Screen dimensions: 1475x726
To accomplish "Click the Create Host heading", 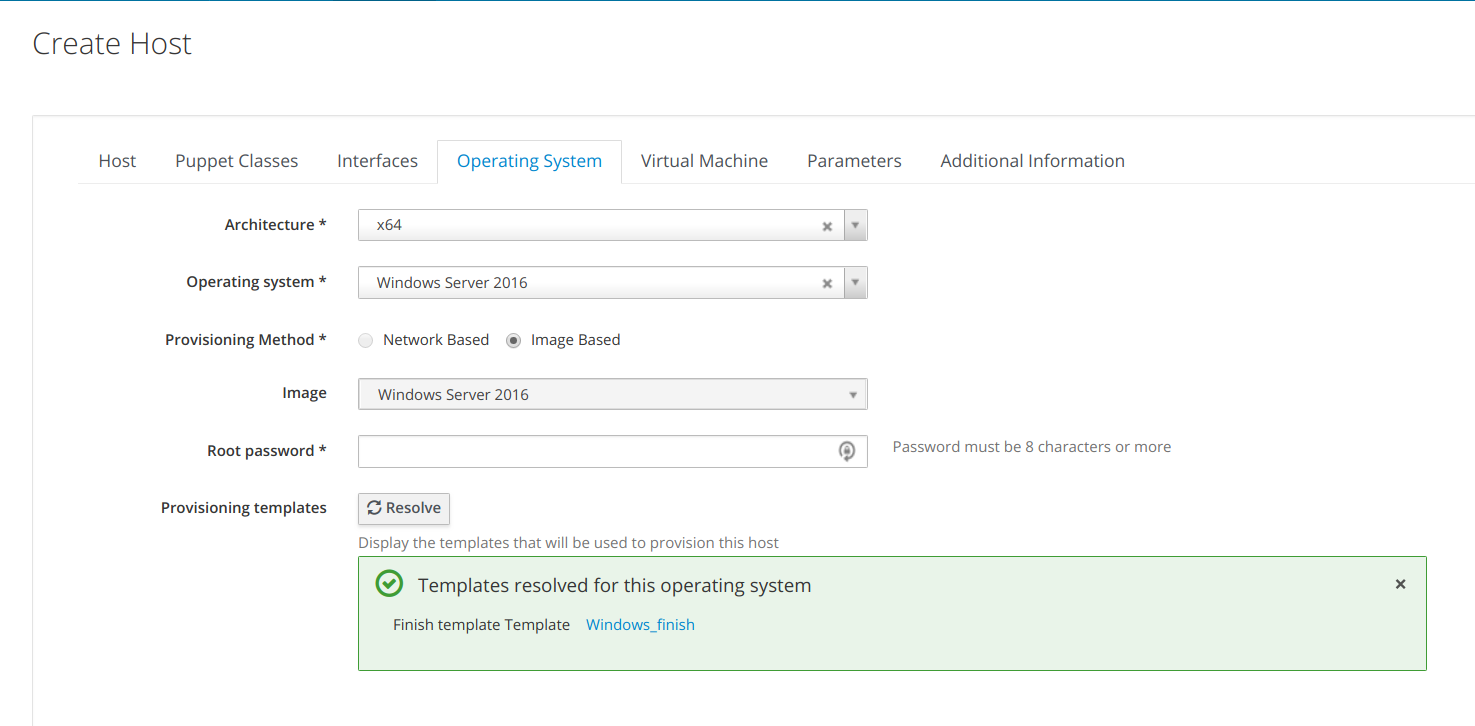I will coord(112,44).
